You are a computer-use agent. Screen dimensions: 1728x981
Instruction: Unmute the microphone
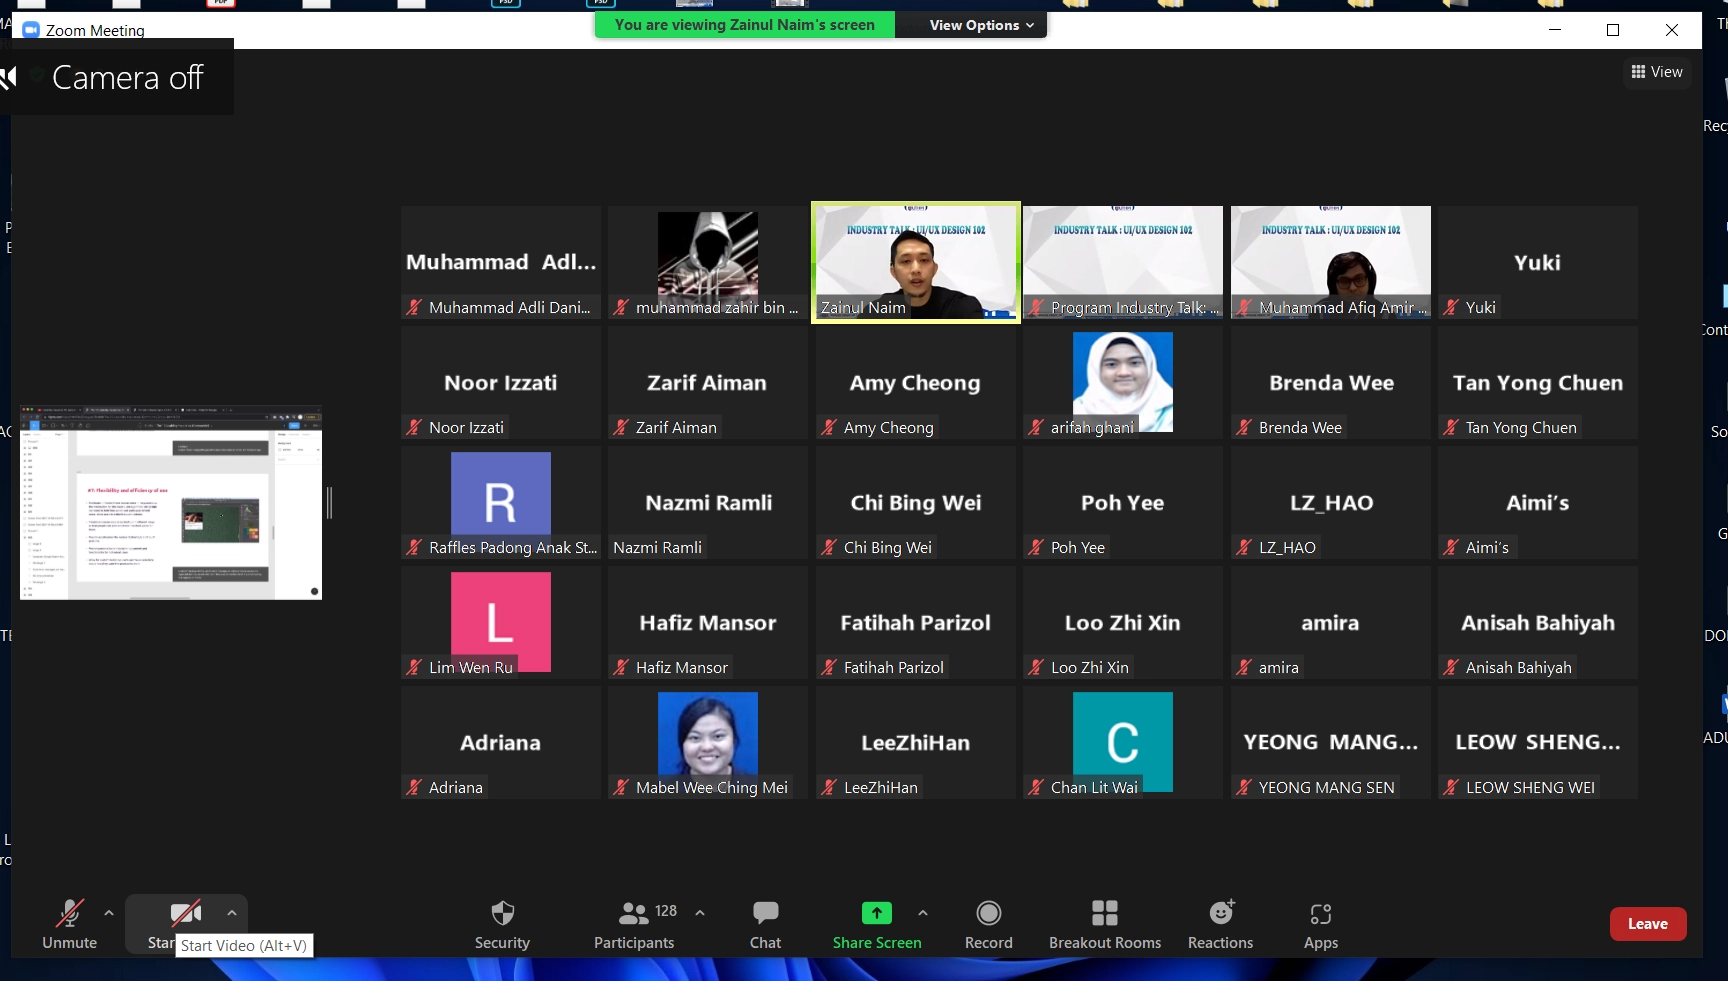click(x=69, y=914)
